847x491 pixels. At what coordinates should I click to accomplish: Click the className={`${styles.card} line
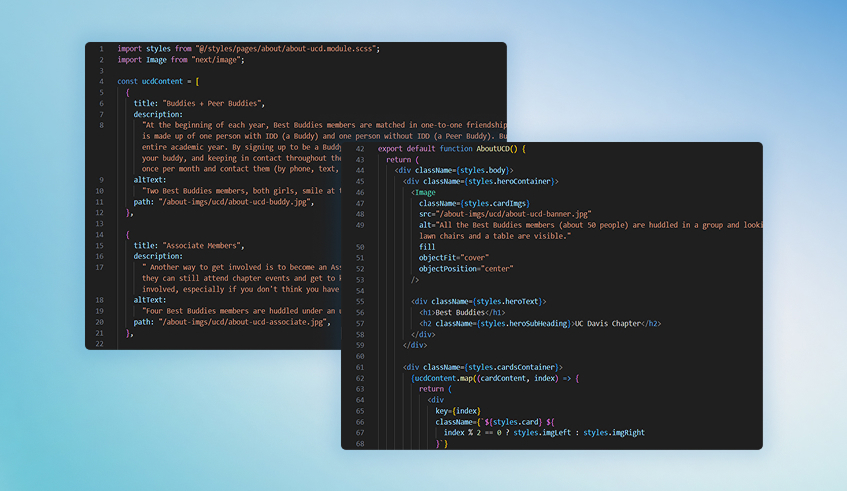point(495,422)
